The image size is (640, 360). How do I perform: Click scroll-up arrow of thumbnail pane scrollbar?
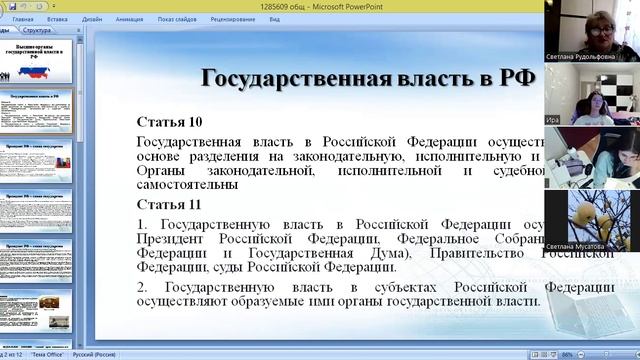(80, 40)
